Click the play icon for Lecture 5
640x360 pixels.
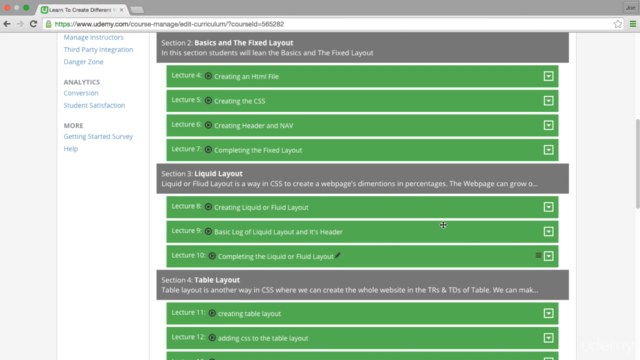click(x=208, y=100)
